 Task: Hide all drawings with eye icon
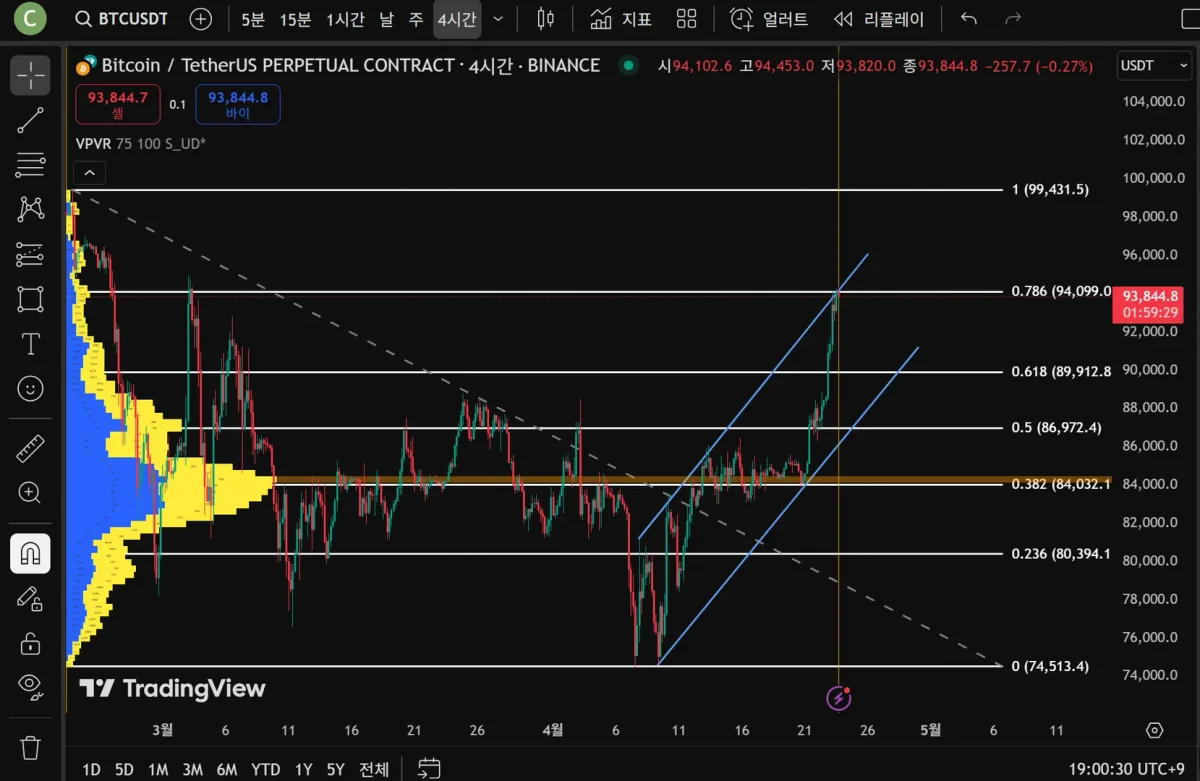coord(30,685)
